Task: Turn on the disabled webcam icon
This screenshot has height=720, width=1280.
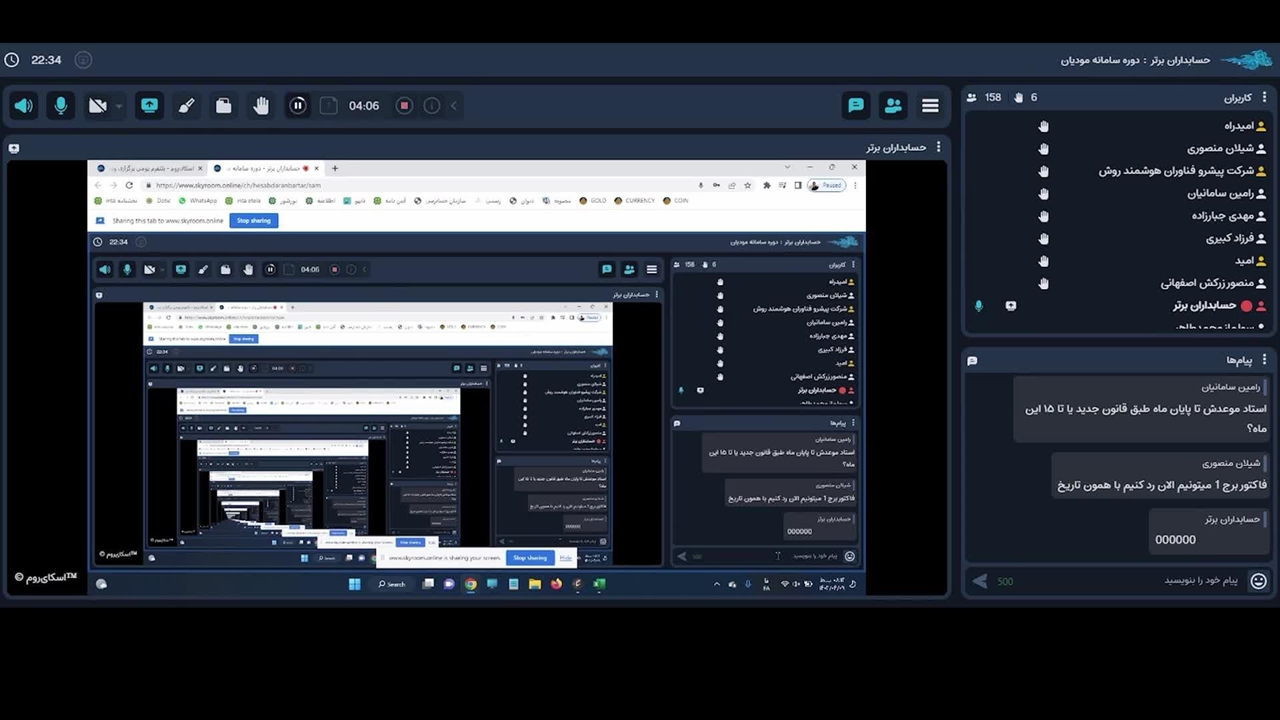Action: point(97,105)
